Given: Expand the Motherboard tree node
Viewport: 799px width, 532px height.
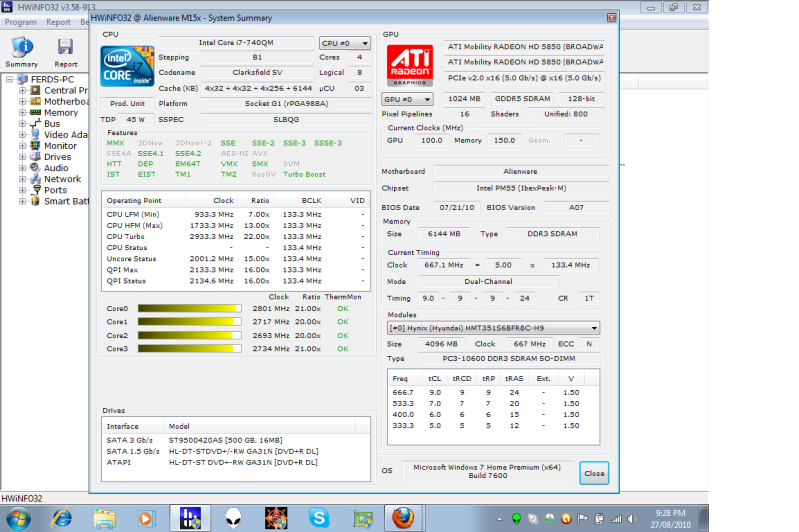Looking at the screenshot, I should [x=22, y=101].
